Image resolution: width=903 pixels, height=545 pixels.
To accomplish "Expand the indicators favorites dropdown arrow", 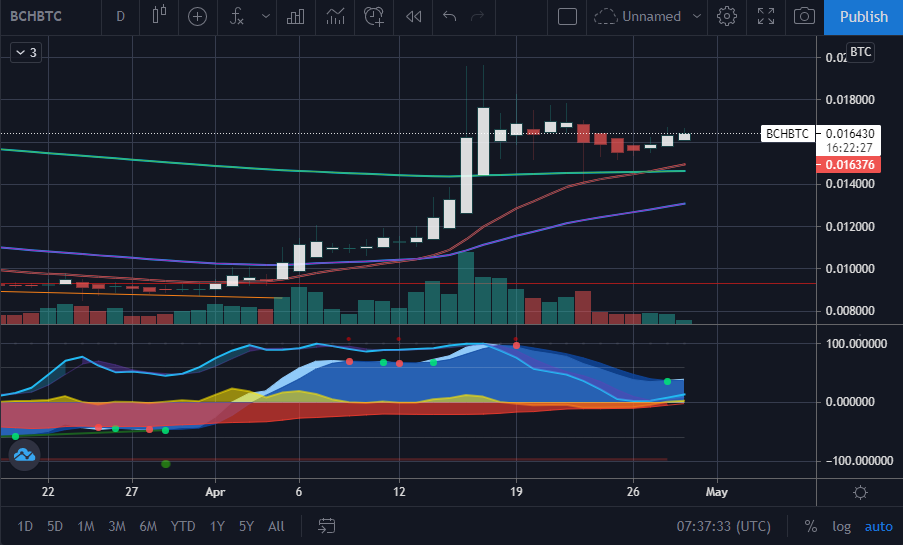I will click(265, 16).
